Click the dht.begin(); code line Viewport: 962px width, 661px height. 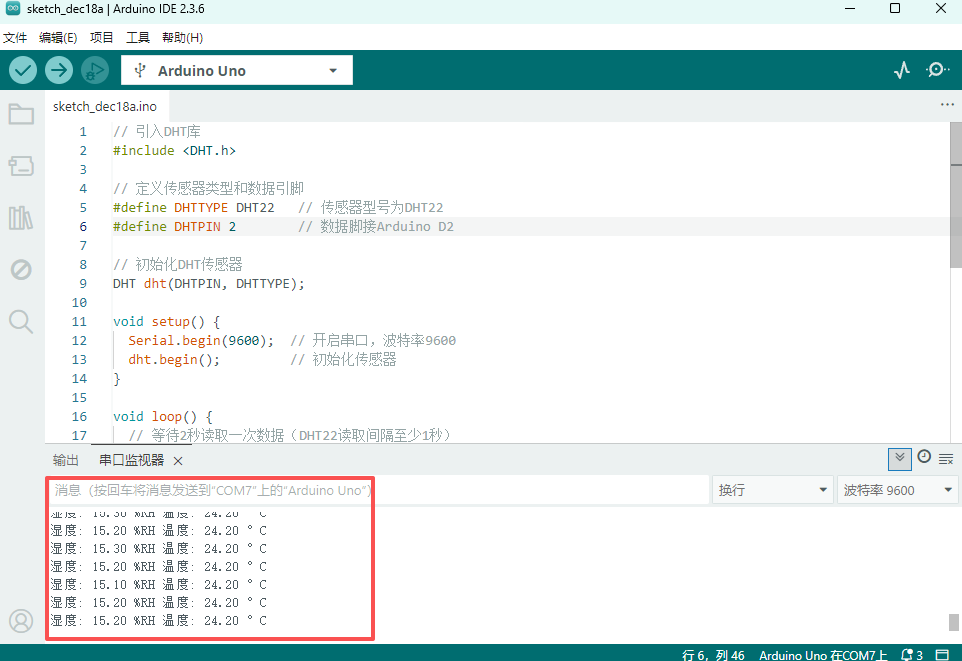coord(262,360)
